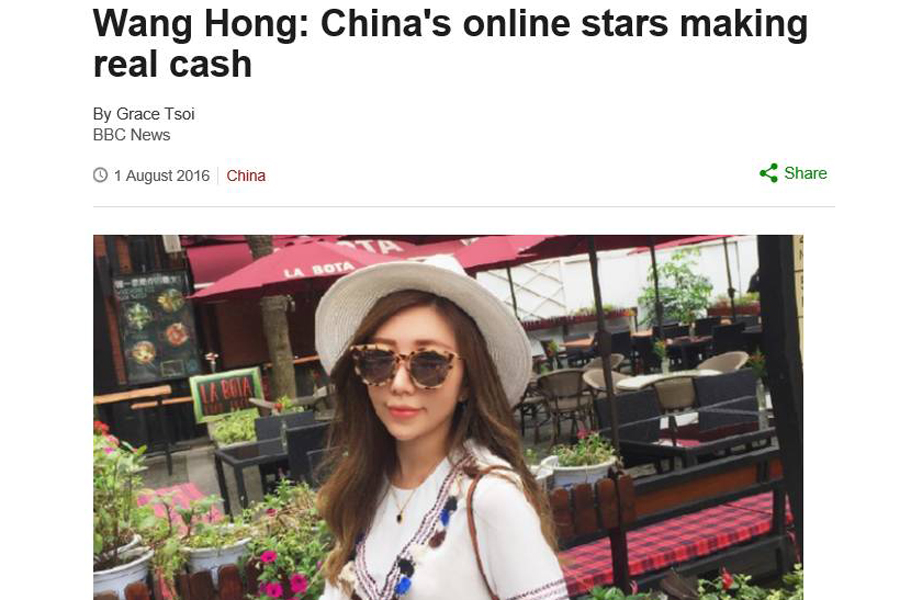Screen dimensions: 900x600
Task: Click the headline's second line "real cash"
Action: coord(172,64)
